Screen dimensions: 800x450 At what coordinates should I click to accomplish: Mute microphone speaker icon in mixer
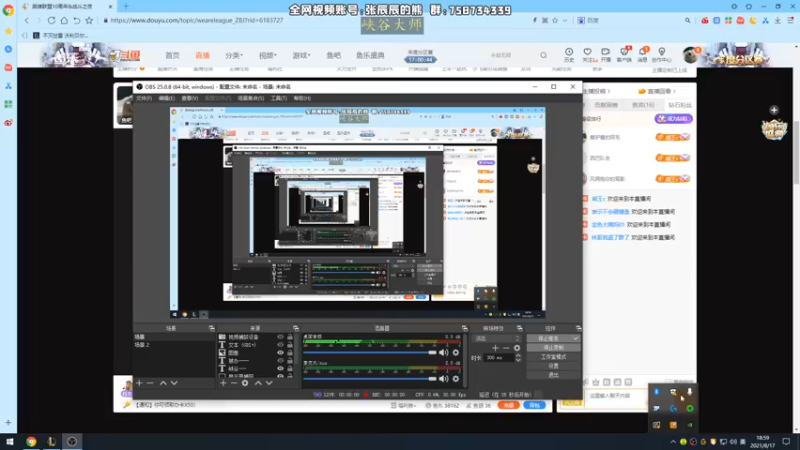(x=444, y=379)
